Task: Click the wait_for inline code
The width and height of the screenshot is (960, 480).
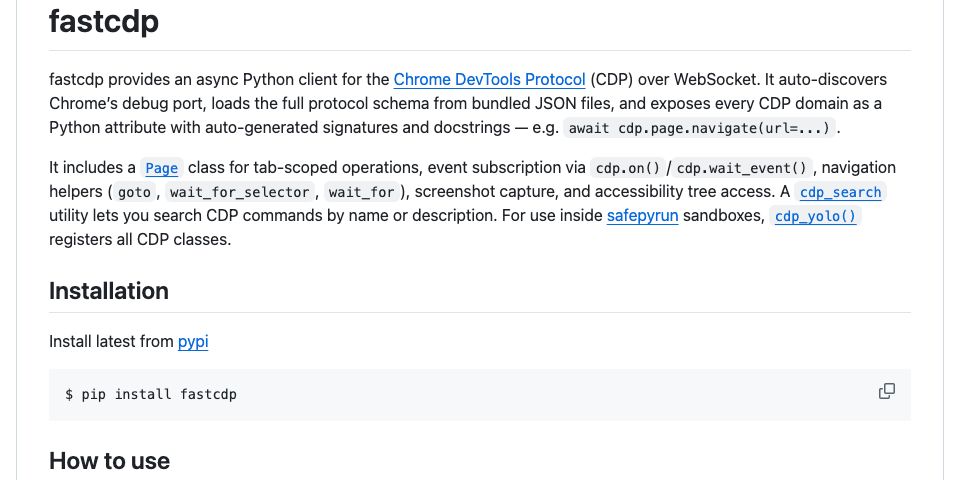Action: [361, 192]
